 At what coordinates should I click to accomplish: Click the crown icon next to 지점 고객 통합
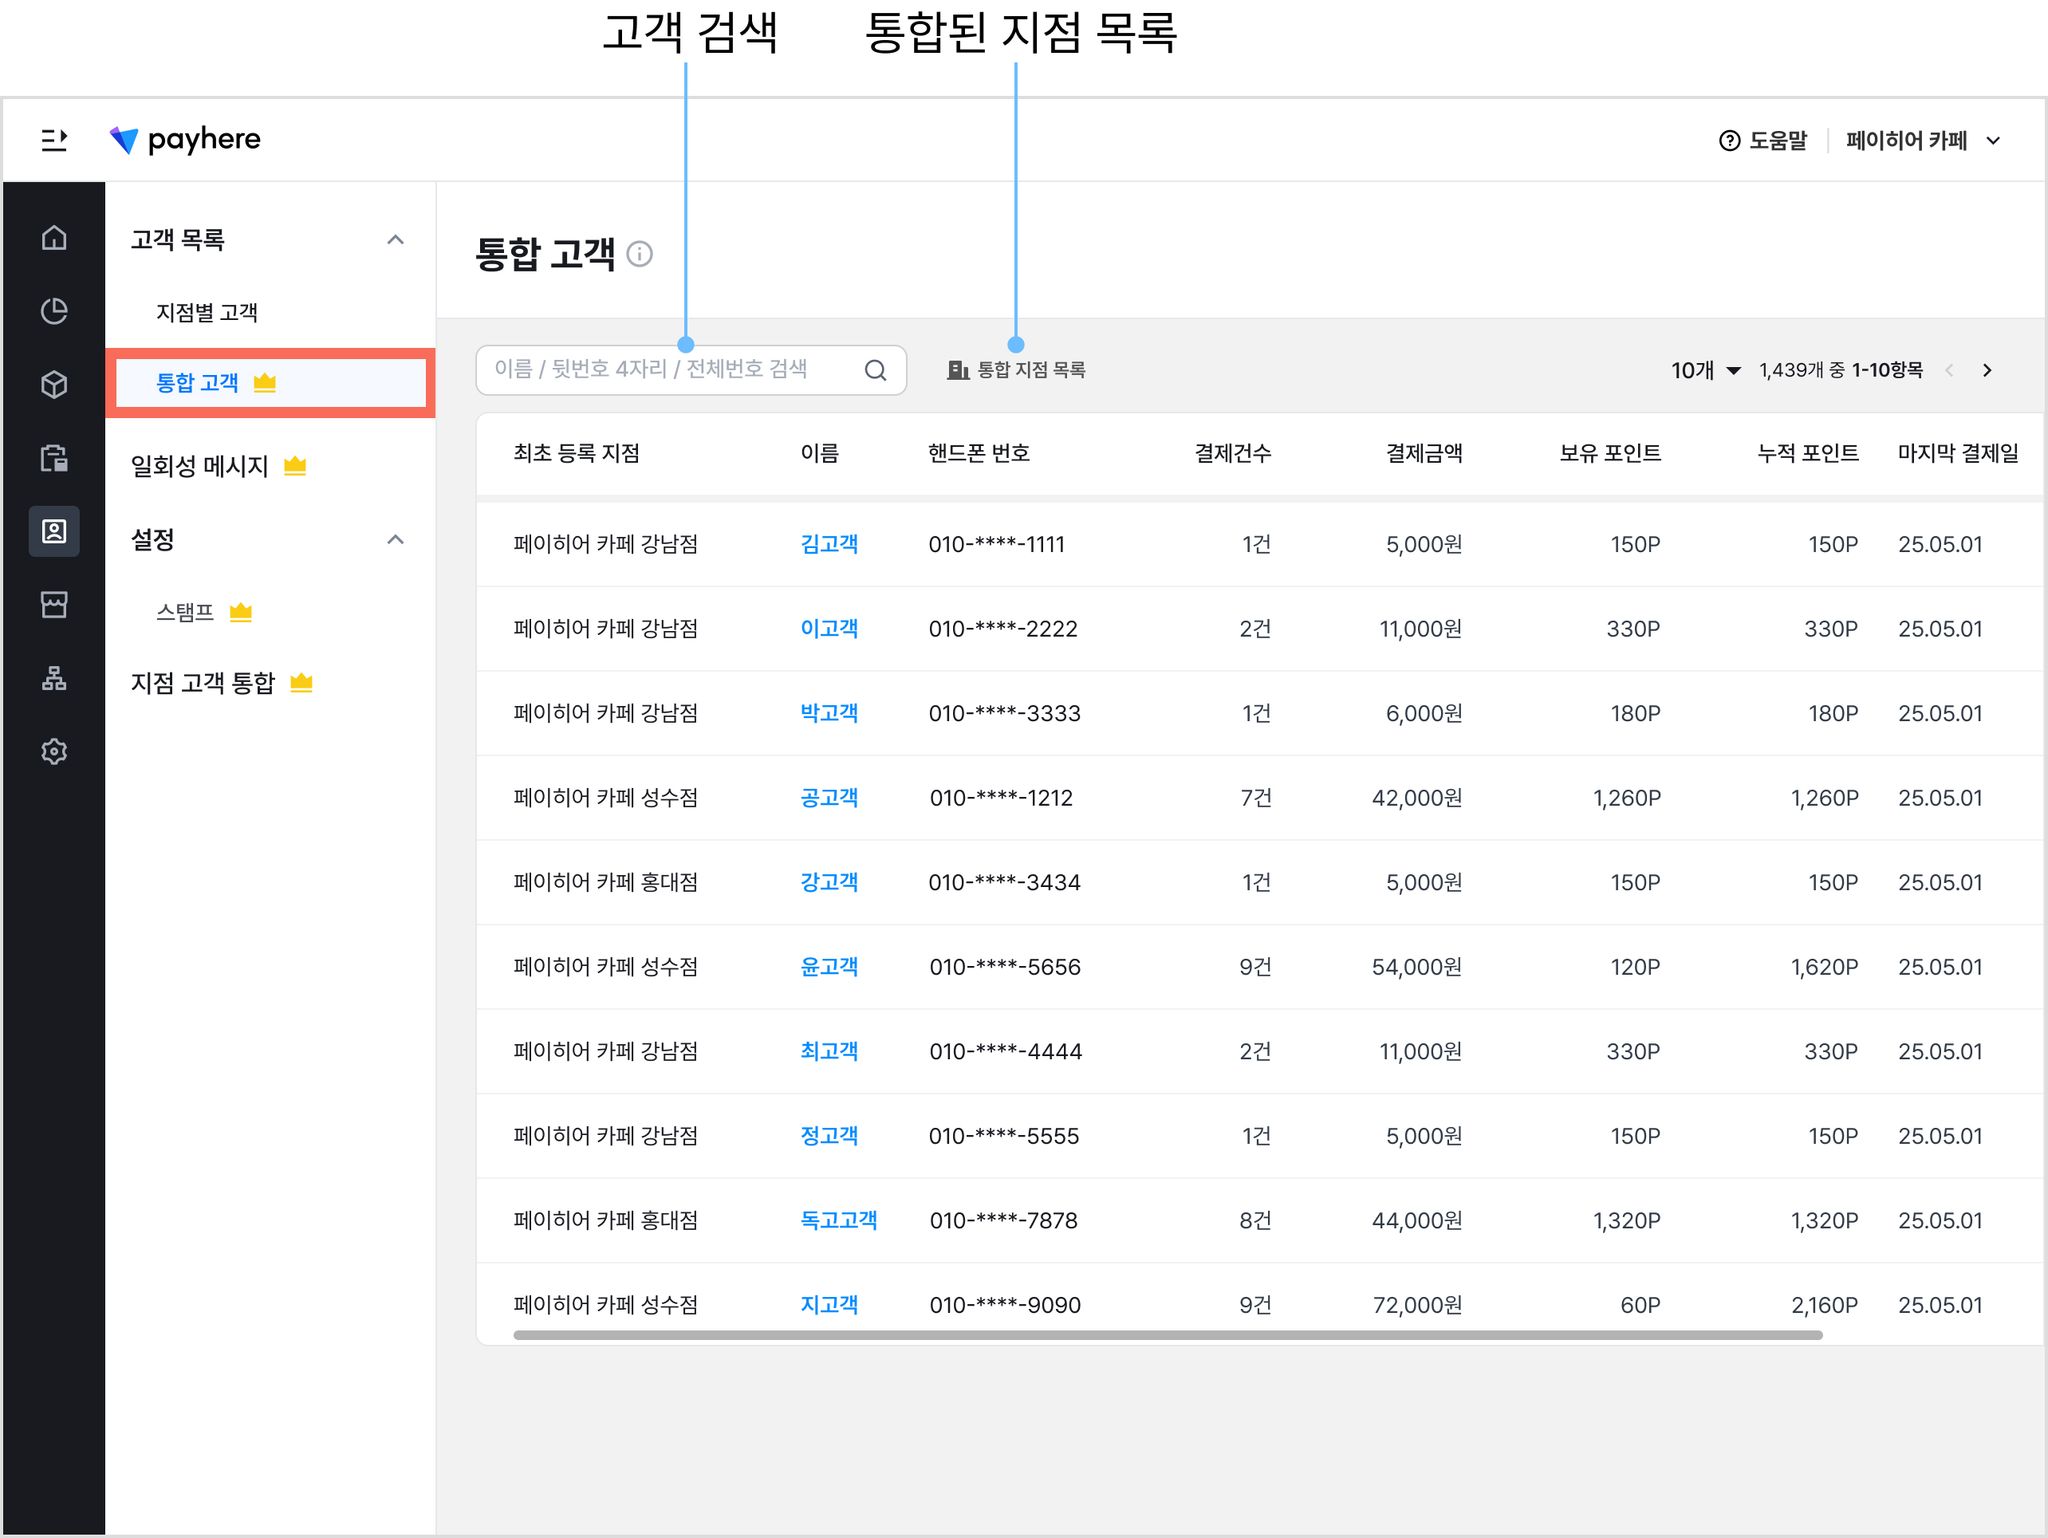coord(301,683)
